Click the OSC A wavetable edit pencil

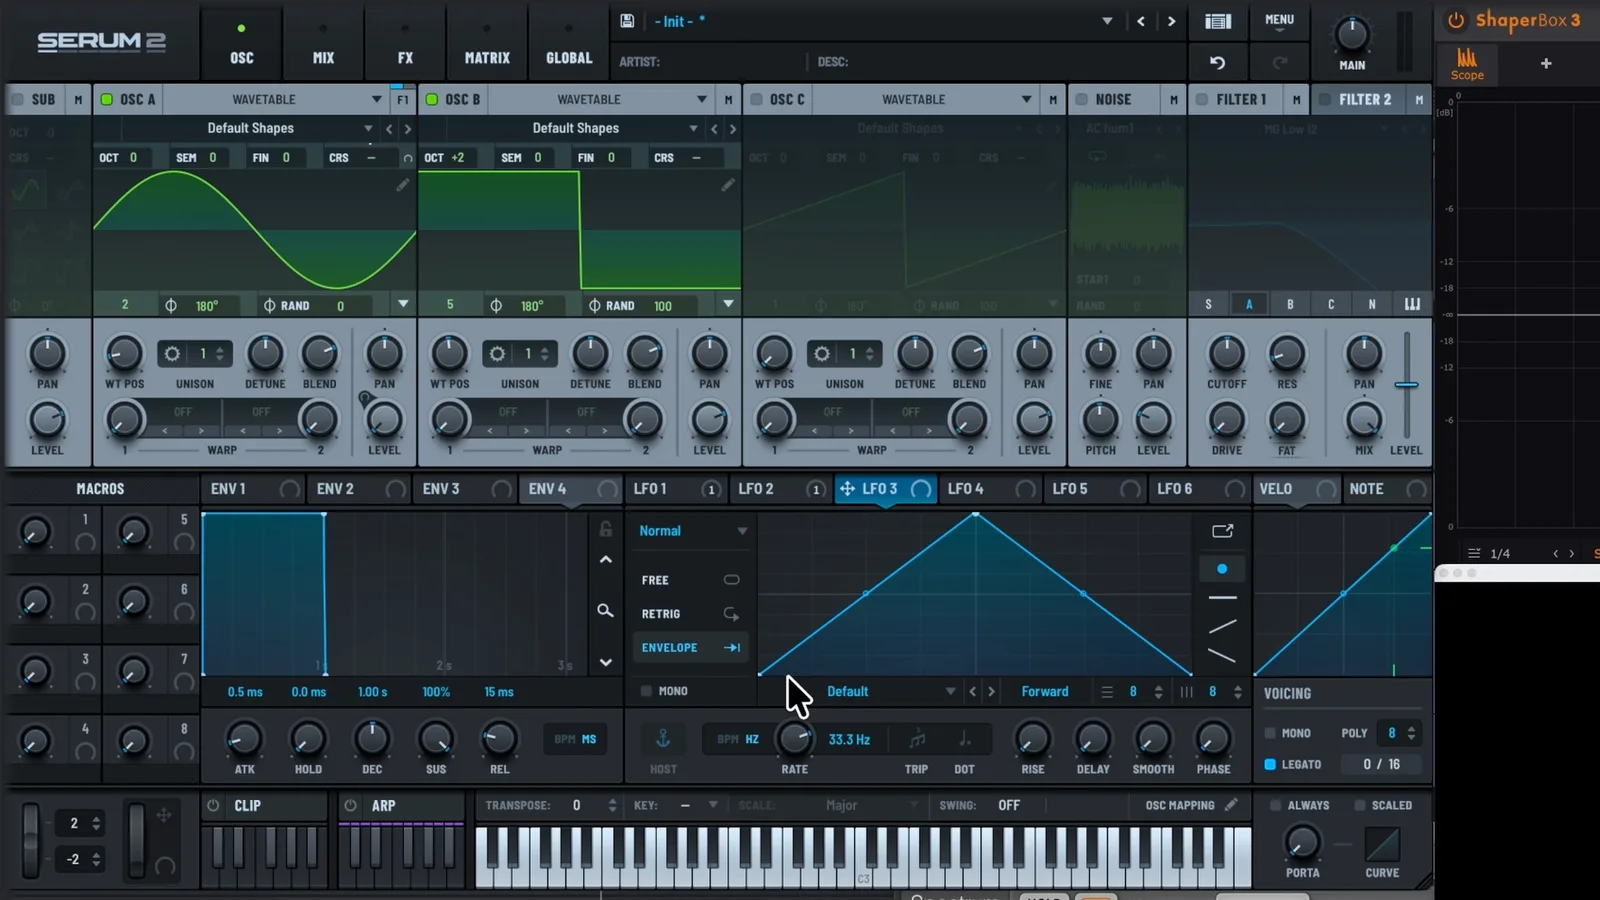point(402,185)
